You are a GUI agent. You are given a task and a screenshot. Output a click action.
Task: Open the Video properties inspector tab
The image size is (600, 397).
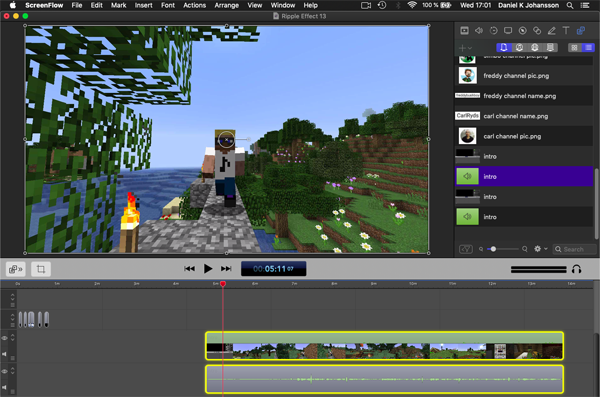click(464, 31)
